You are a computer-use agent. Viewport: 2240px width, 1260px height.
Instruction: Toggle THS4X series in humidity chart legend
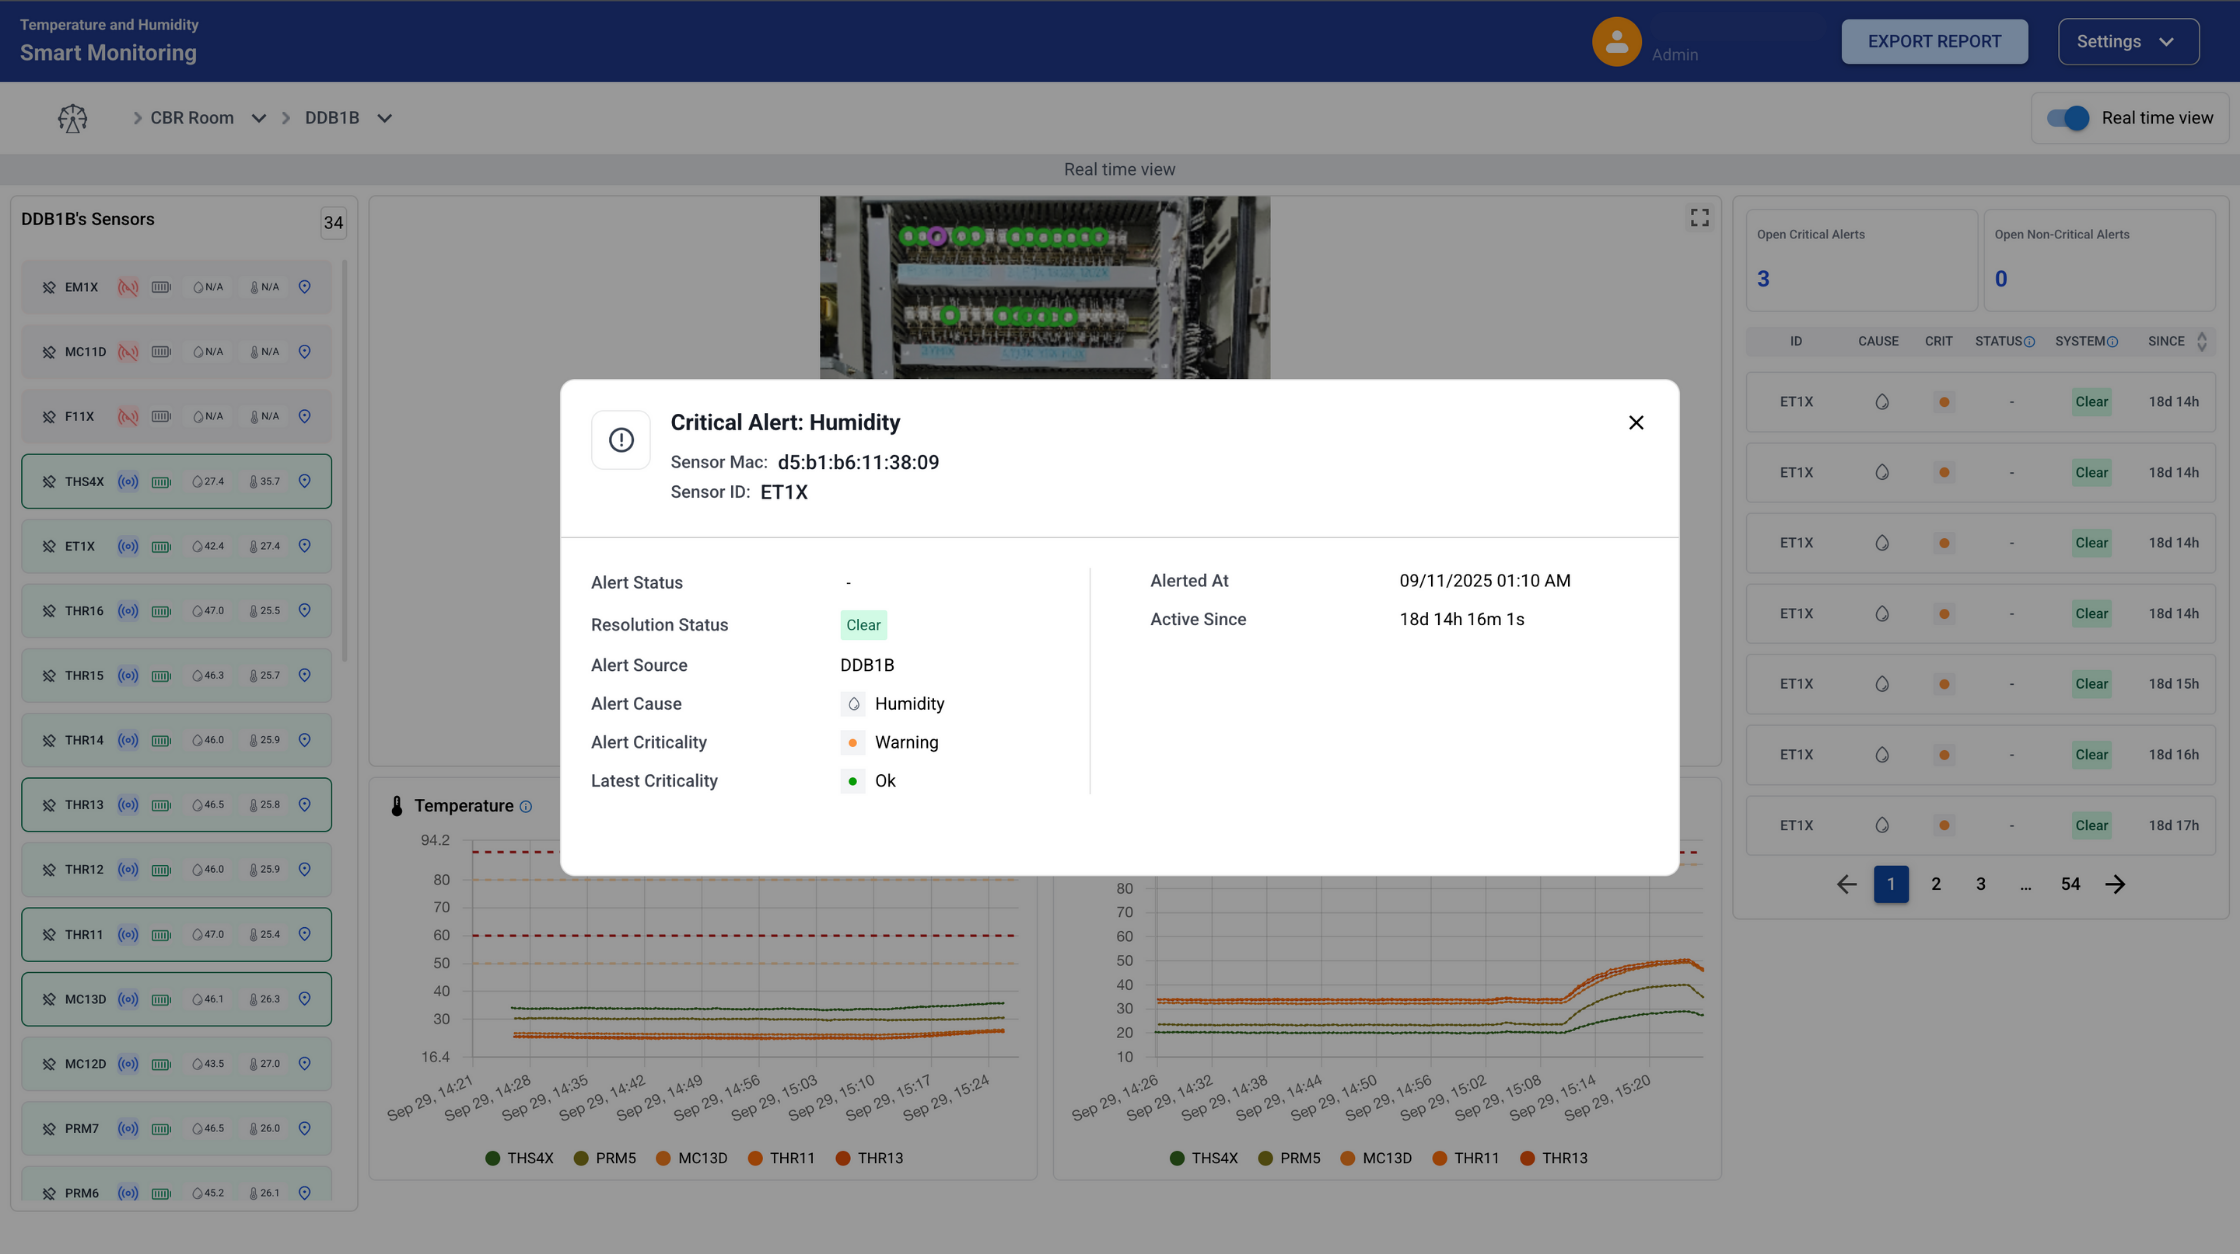coord(1203,1158)
